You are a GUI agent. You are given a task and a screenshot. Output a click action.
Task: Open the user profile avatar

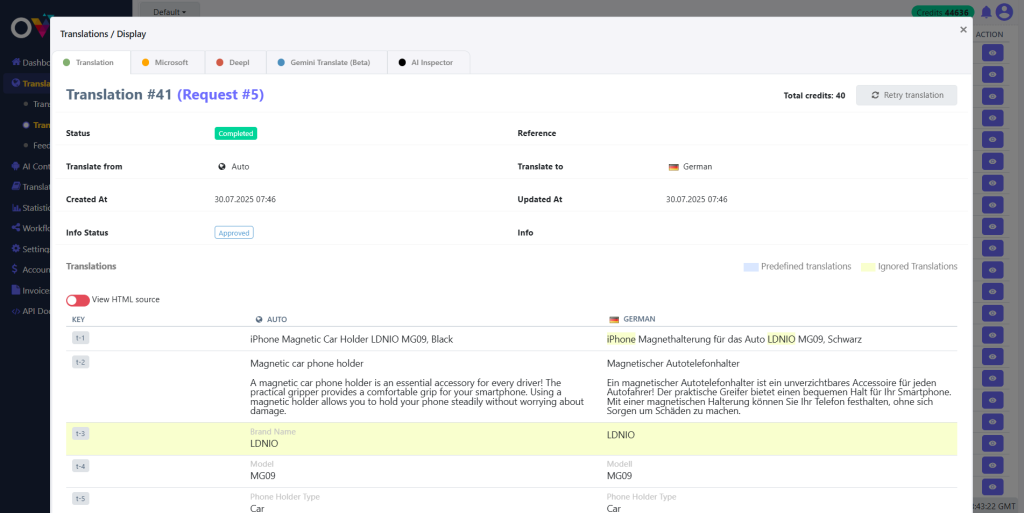[x=1004, y=12]
